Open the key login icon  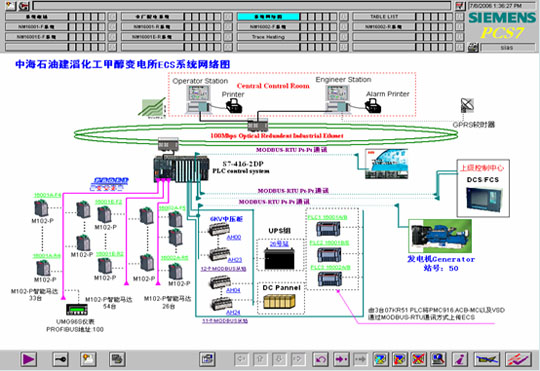(x=60, y=359)
